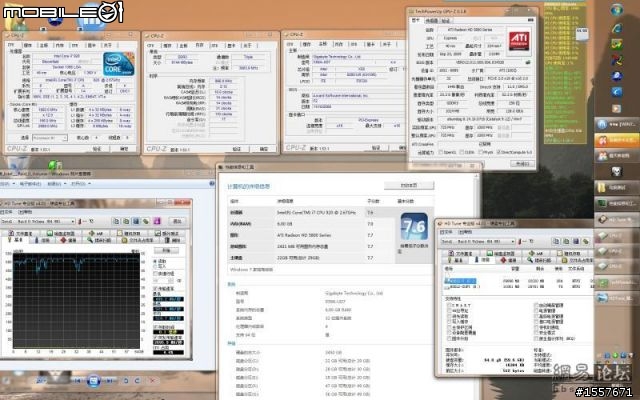Click help icon in photo viewer toolbar
Image resolution: width=640 pixels, height=400 pixels.
[212, 184]
